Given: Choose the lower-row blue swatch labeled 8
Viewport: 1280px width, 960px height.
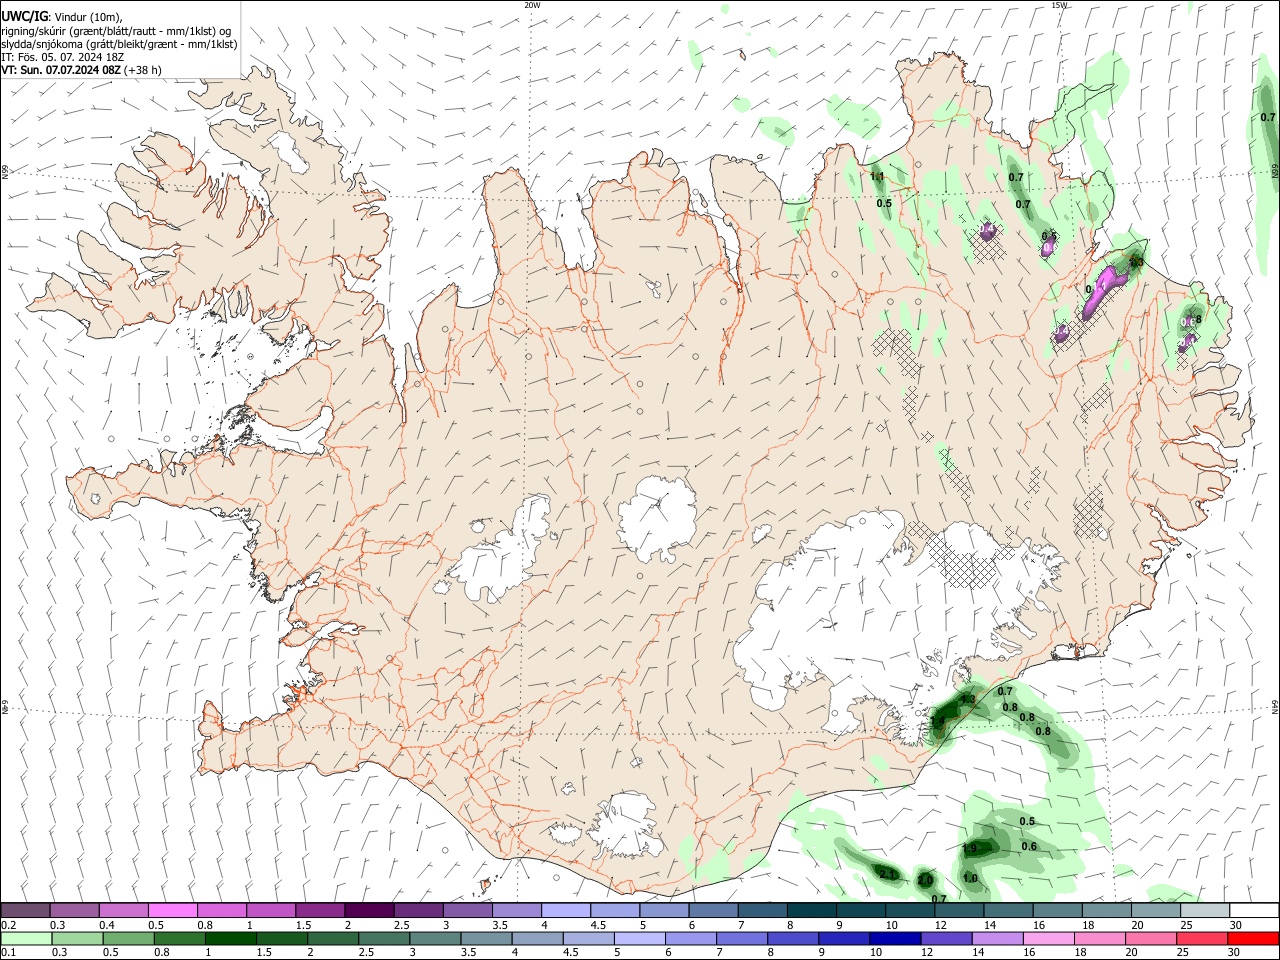Looking at the screenshot, I should pos(792,939).
